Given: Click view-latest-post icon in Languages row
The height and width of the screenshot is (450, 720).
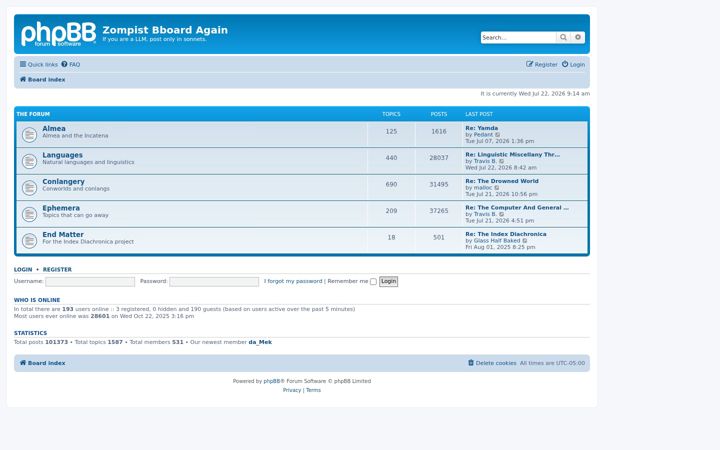Looking at the screenshot, I should click(501, 161).
